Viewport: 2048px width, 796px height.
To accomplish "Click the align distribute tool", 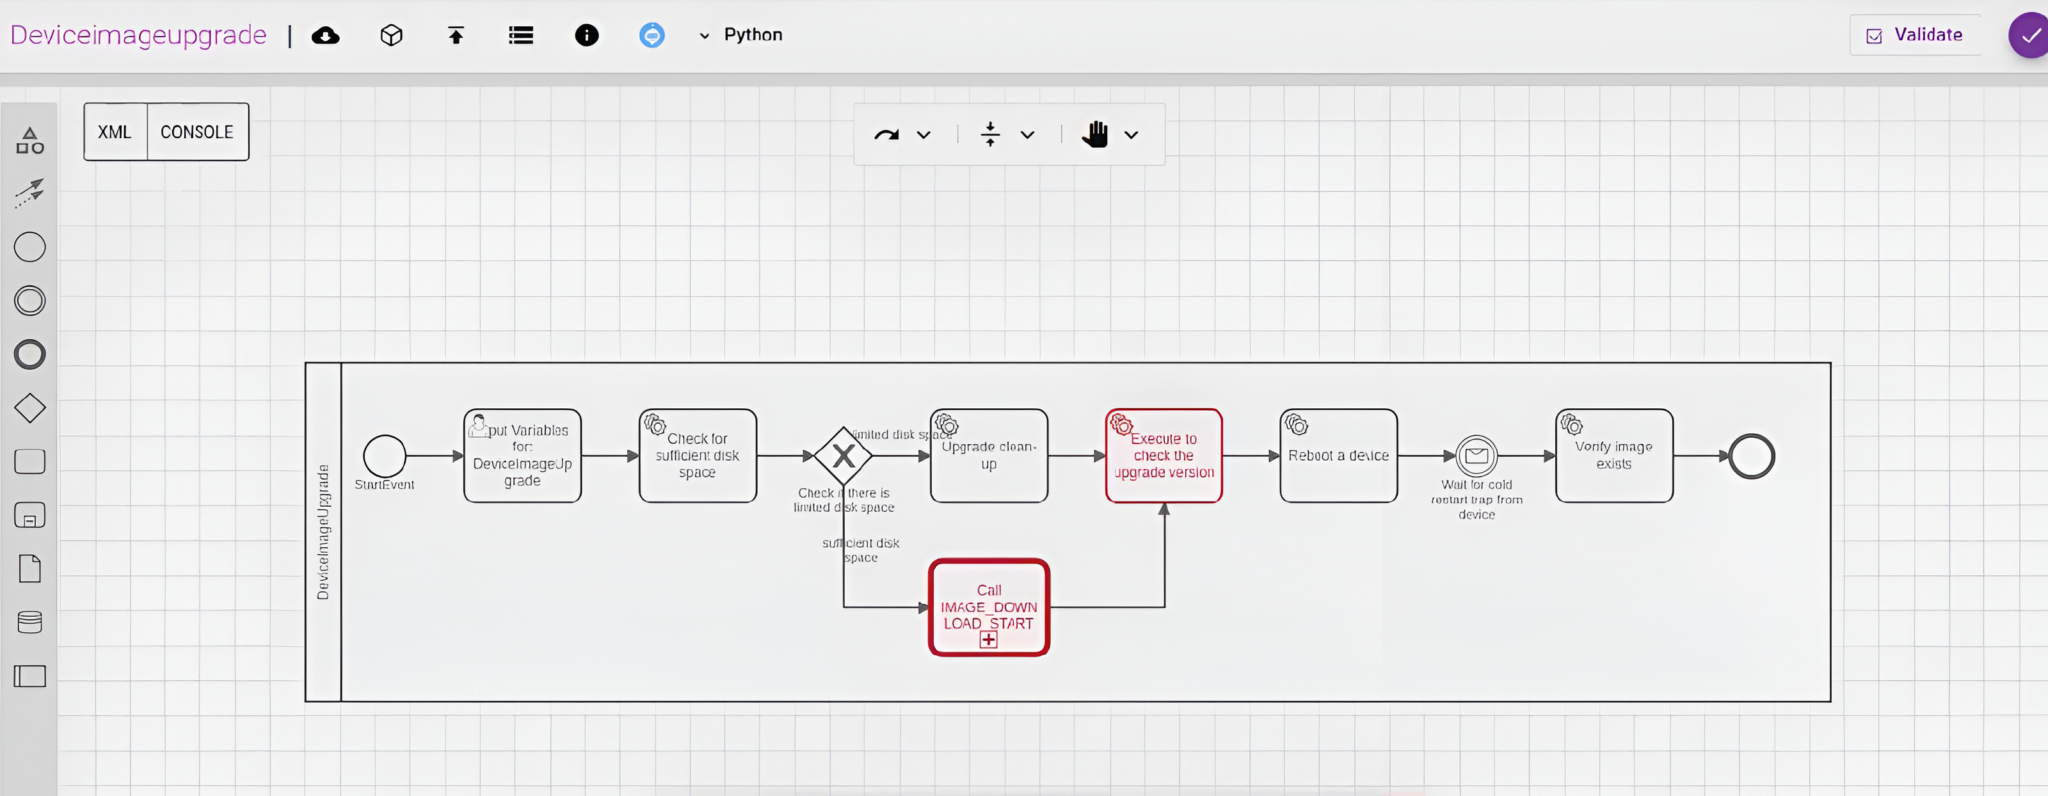I will 990,134.
